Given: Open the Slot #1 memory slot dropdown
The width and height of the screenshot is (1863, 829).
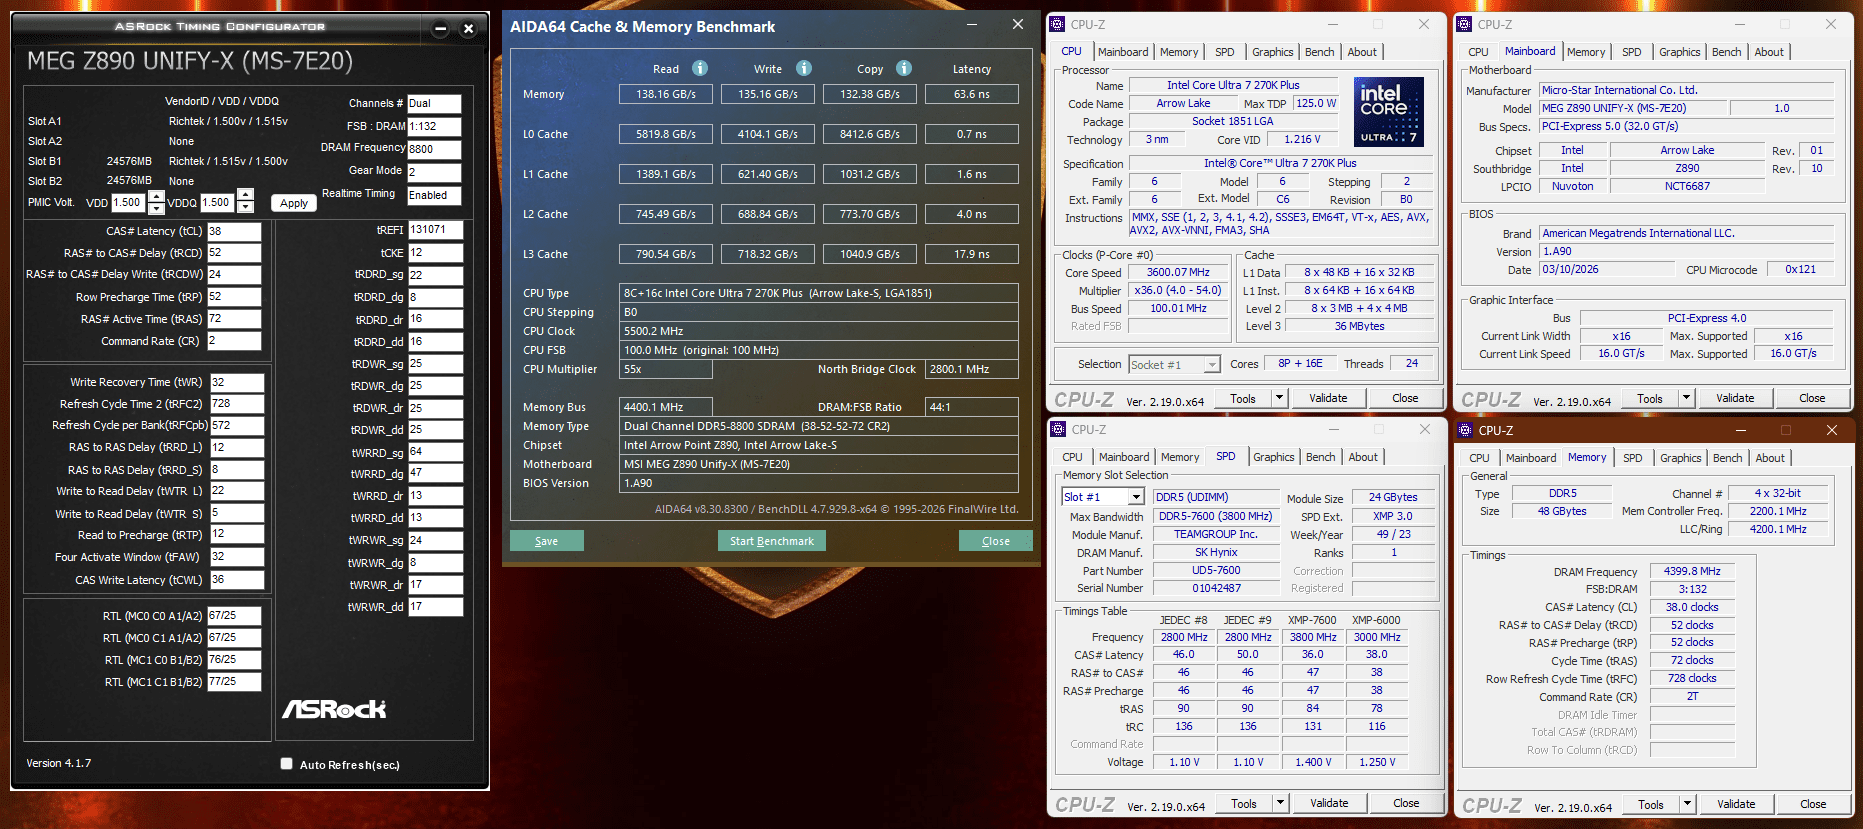Looking at the screenshot, I should [x=1137, y=497].
